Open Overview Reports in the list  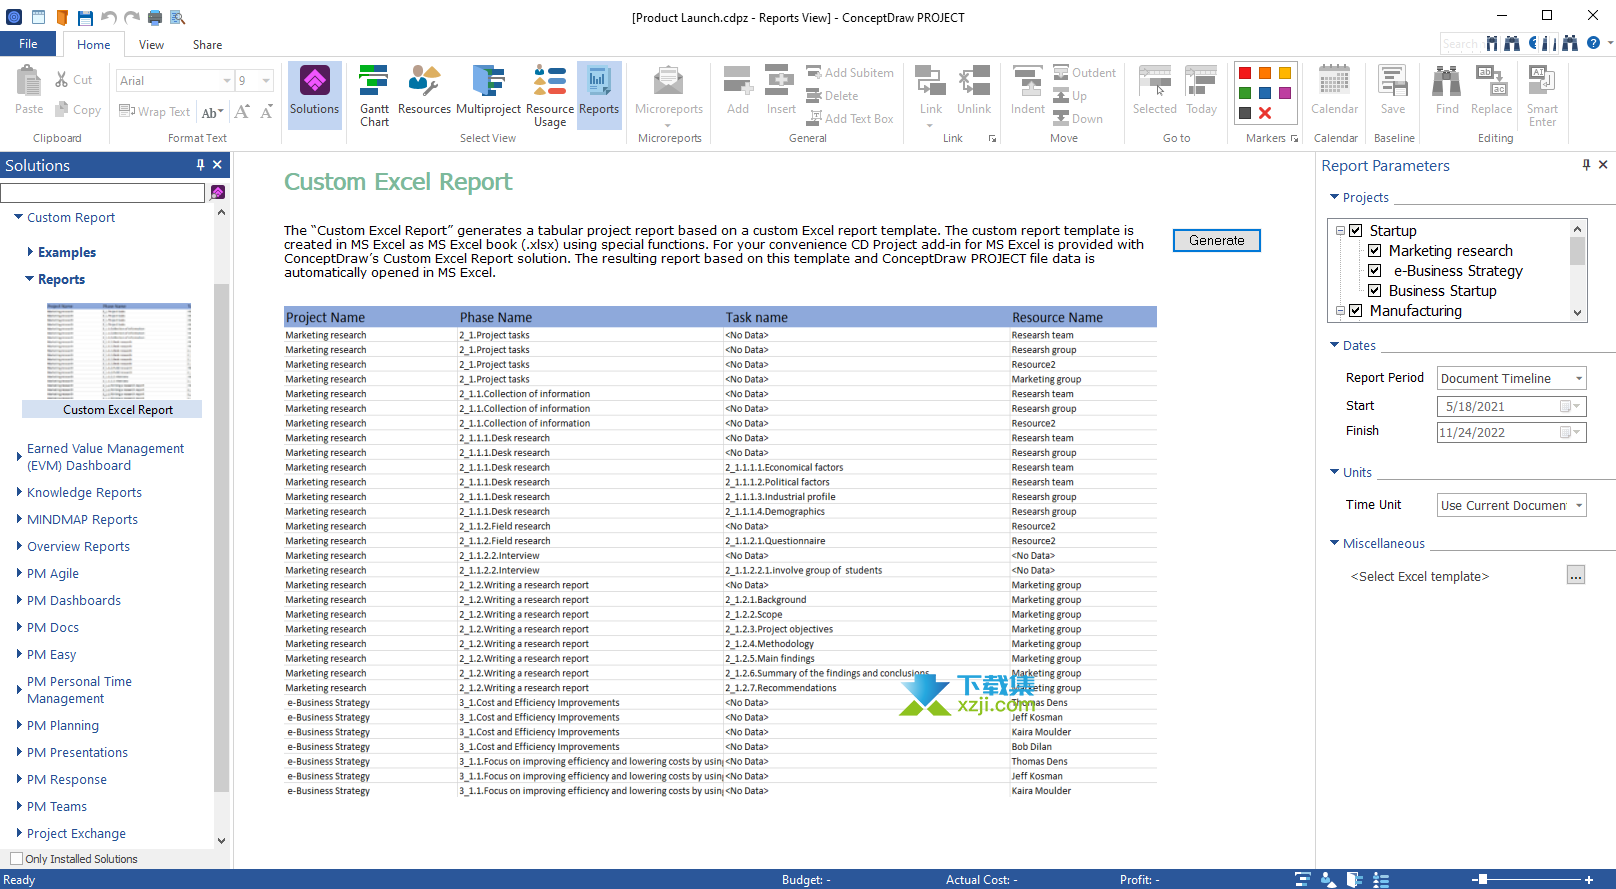tap(78, 547)
